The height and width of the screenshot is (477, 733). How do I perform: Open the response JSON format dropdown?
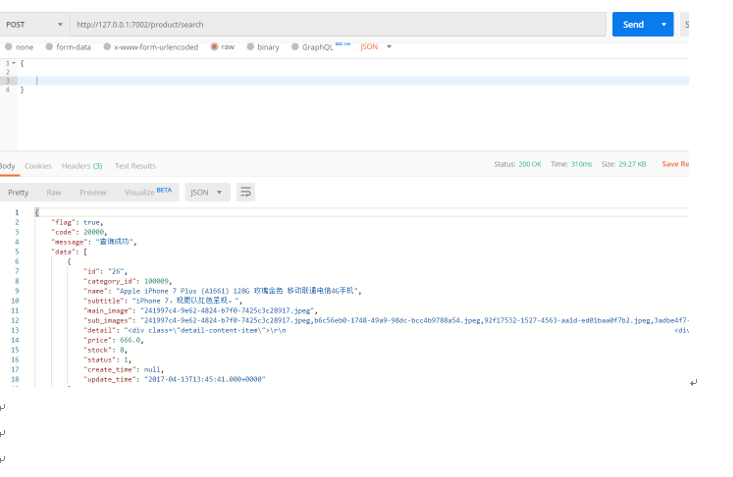pyautogui.click(x=208, y=192)
